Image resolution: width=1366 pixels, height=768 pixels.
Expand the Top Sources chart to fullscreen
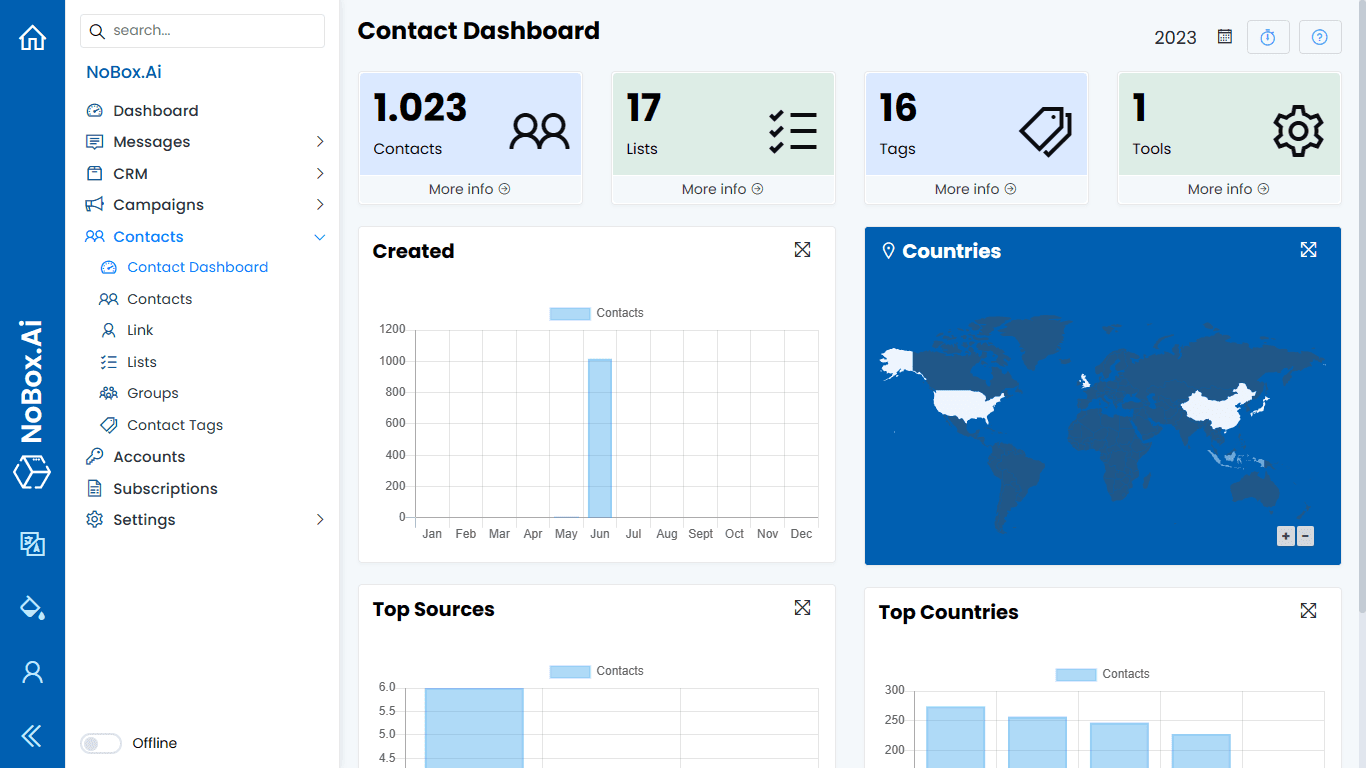(x=802, y=607)
